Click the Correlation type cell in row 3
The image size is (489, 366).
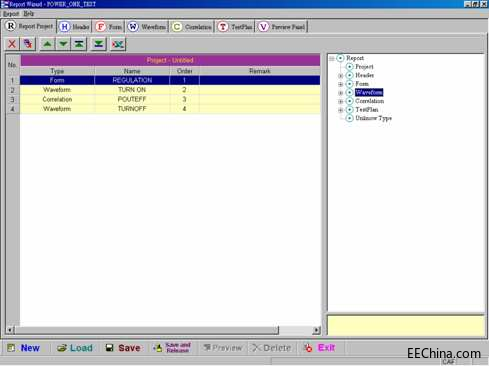[x=57, y=99]
